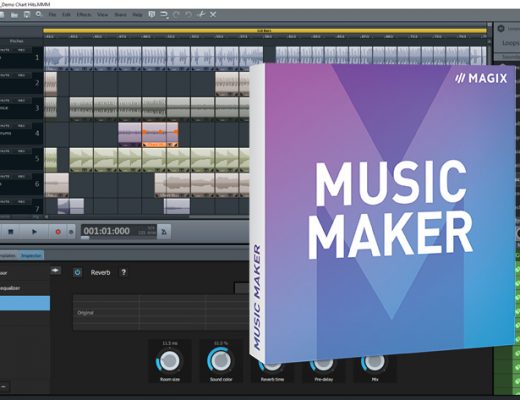This screenshot has width=520, height=400.
Task: Click the arrow button left of the Reverb power icon
Action: 56,270
